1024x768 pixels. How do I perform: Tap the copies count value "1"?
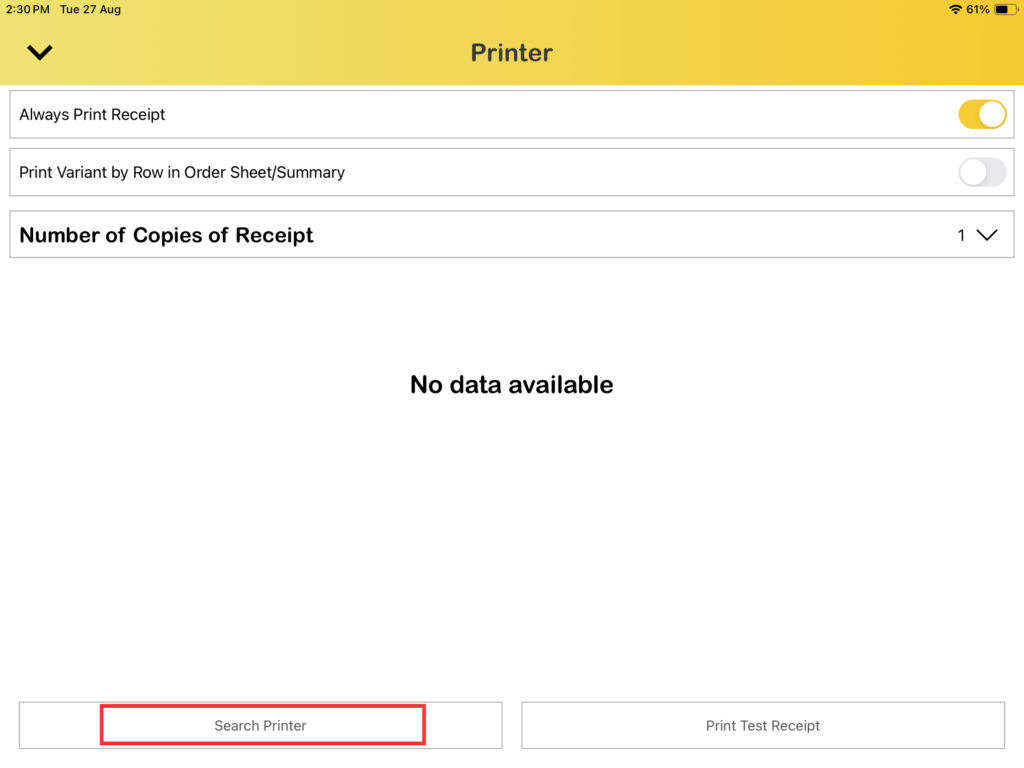961,235
